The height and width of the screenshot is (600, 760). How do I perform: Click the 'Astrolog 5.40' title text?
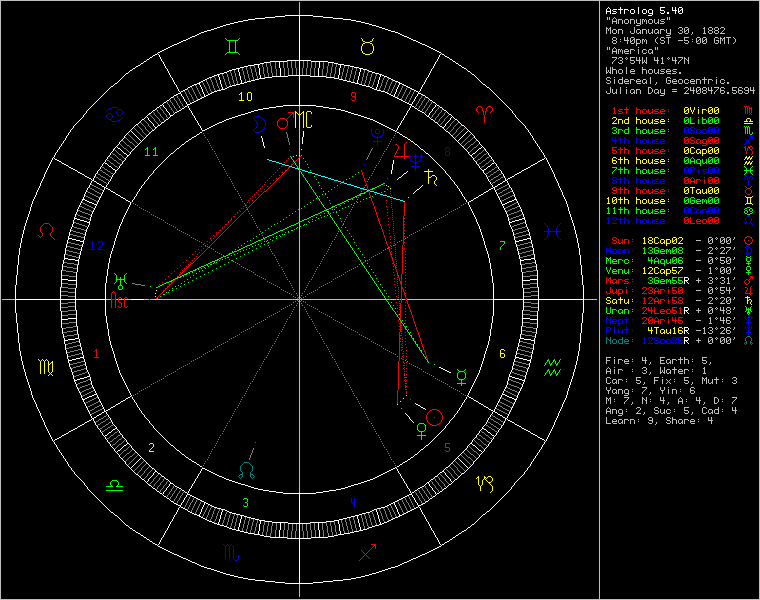[x=644, y=11]
